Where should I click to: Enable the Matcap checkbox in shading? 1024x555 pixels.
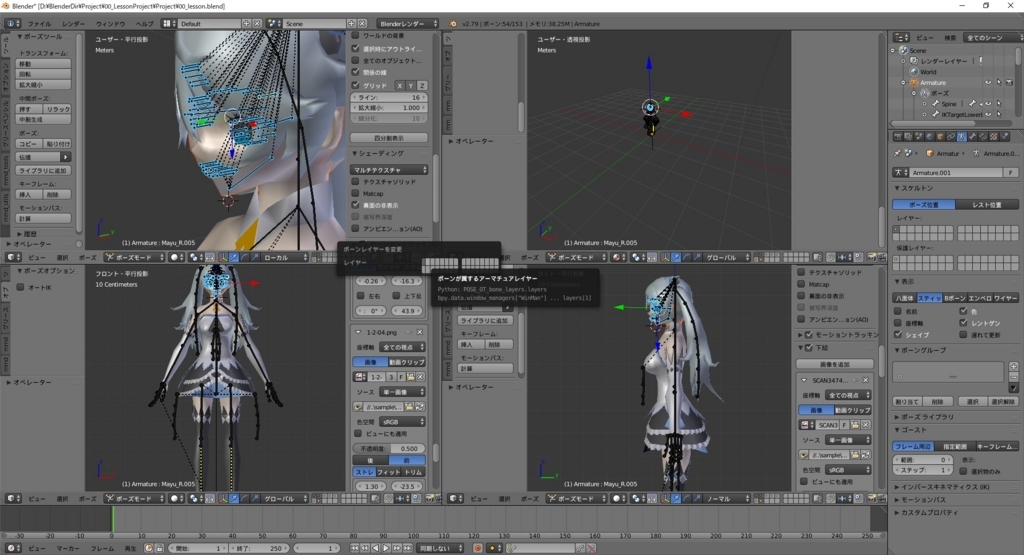pos(356,193)
